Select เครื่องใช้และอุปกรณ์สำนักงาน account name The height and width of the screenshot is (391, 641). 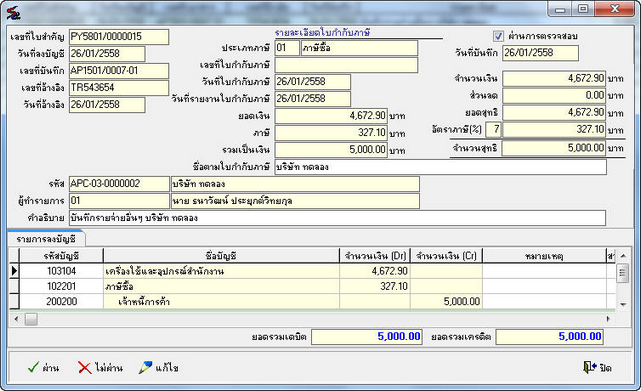[221, 271]
